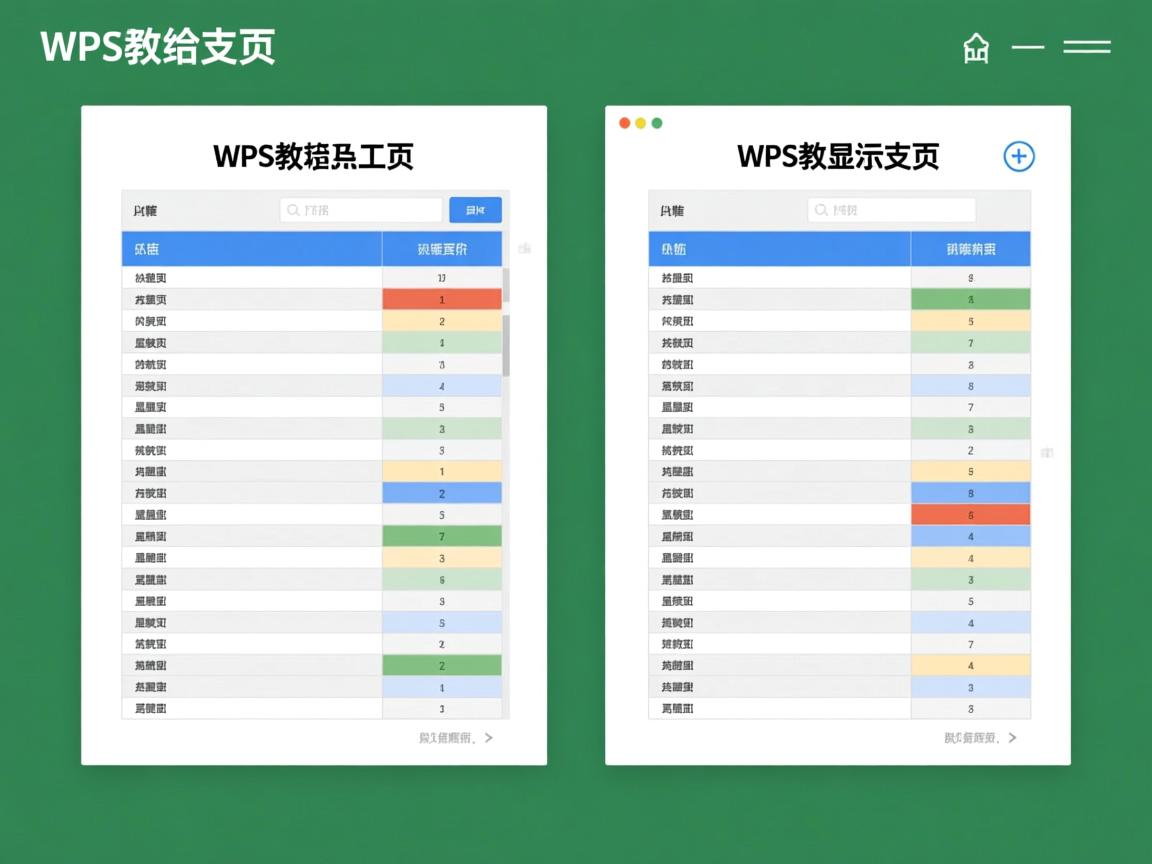Screen dimensions: 1152x864
Task: Select the magnifier icon in the right search box
Action: point(822,210)
